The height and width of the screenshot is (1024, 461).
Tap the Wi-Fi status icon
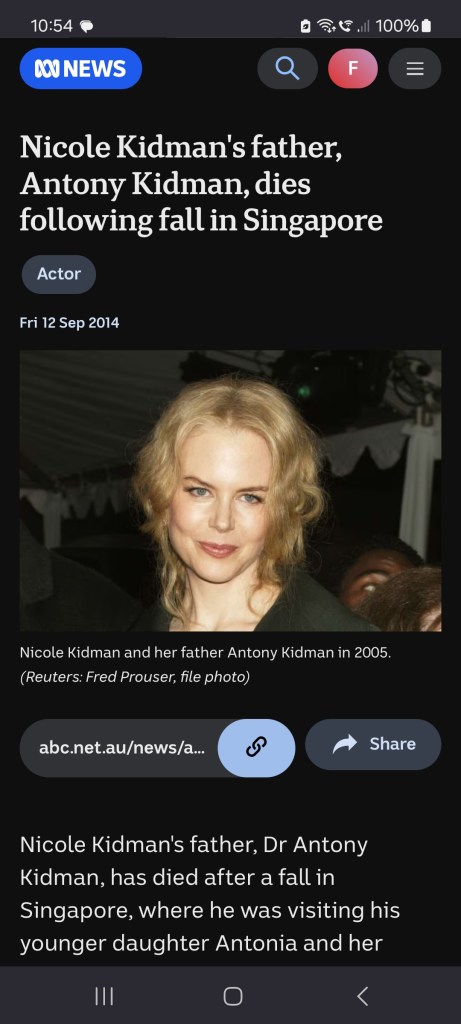tap(326, 25)
